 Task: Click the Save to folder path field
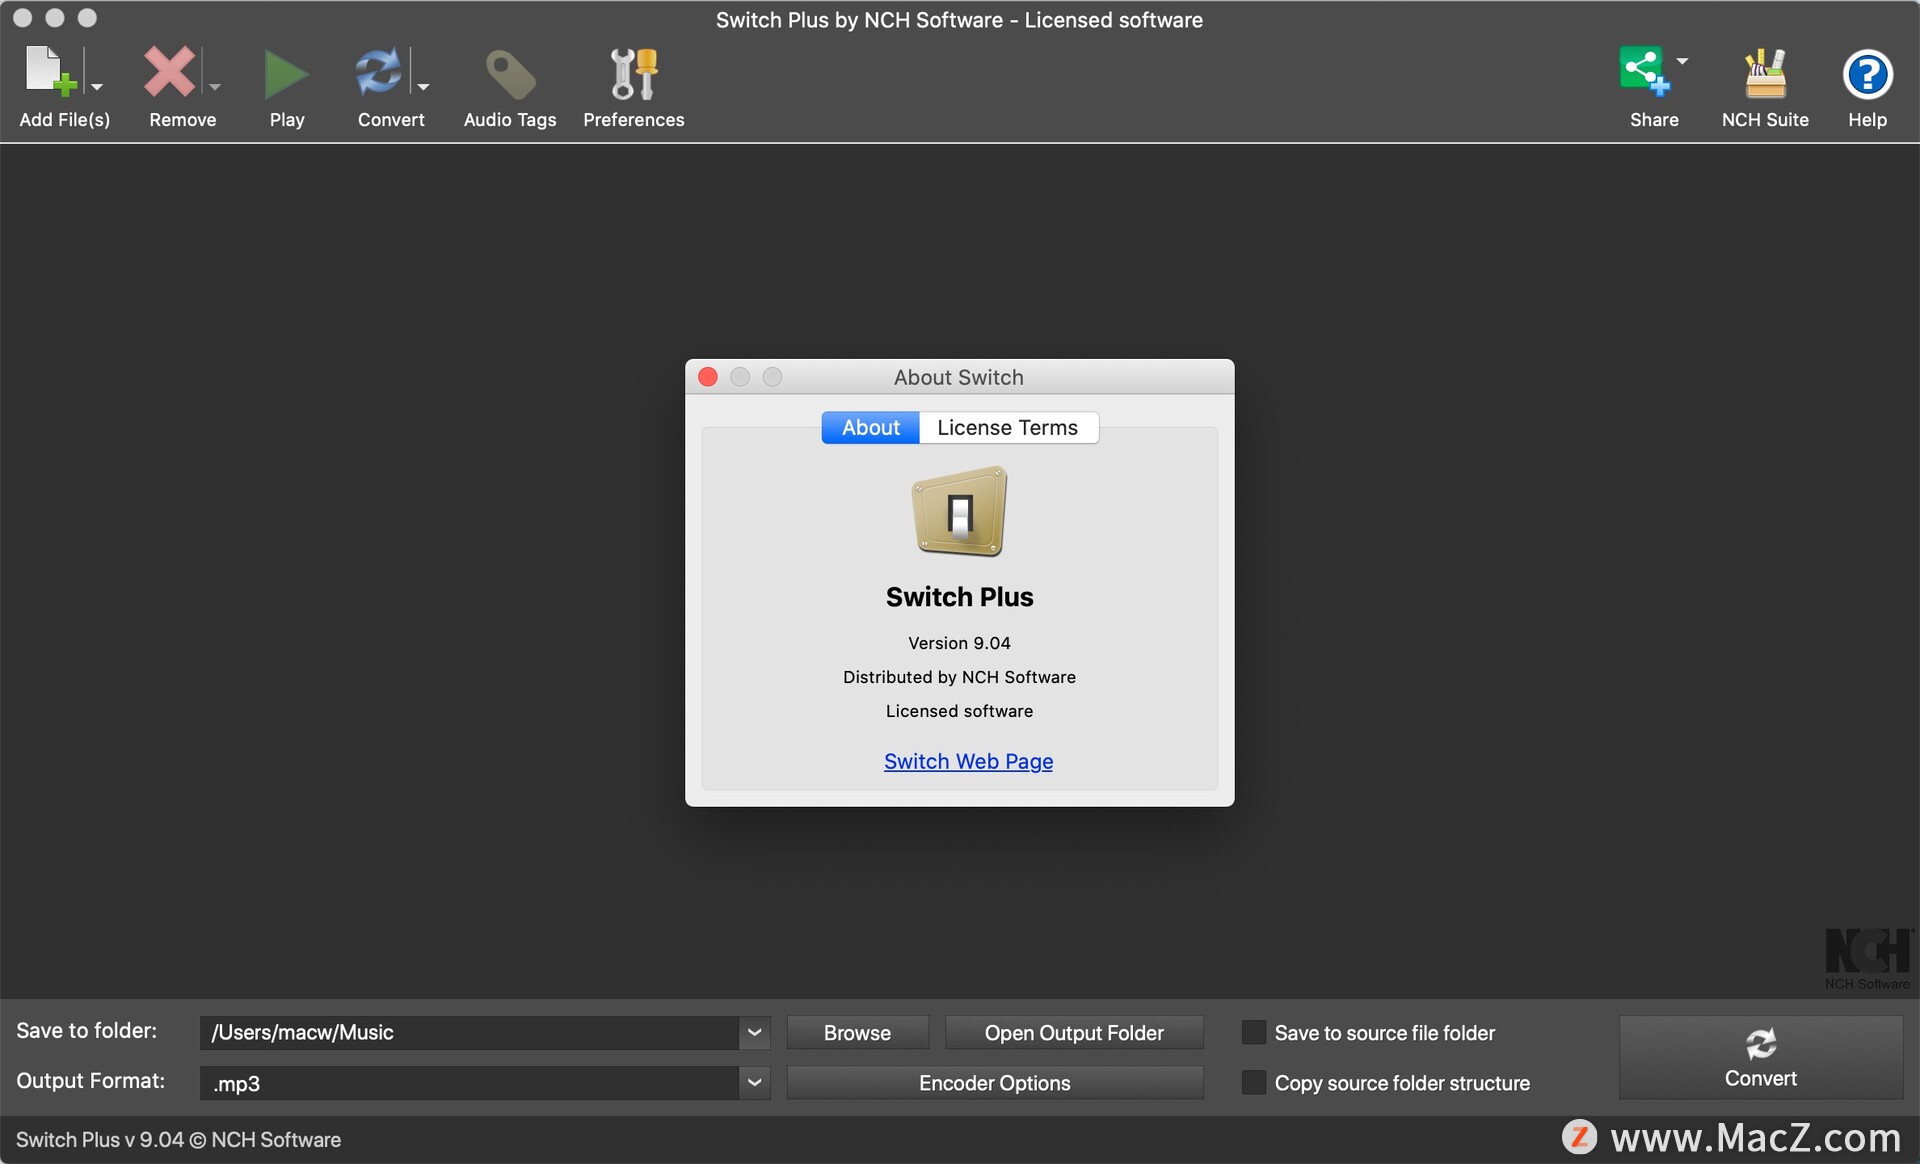[469, 1033]
